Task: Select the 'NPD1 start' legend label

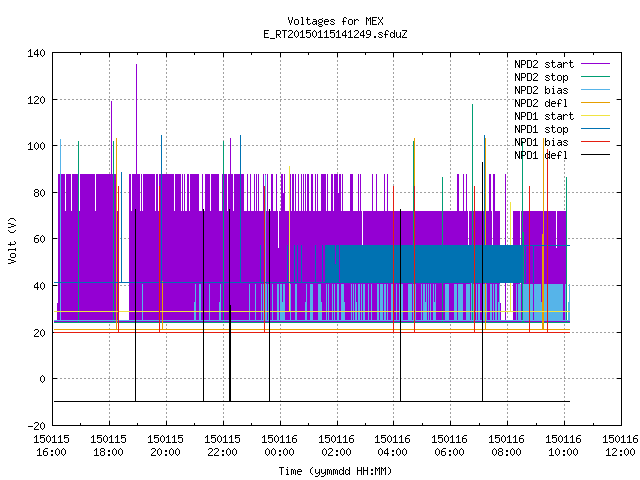Action: point(544,116)
